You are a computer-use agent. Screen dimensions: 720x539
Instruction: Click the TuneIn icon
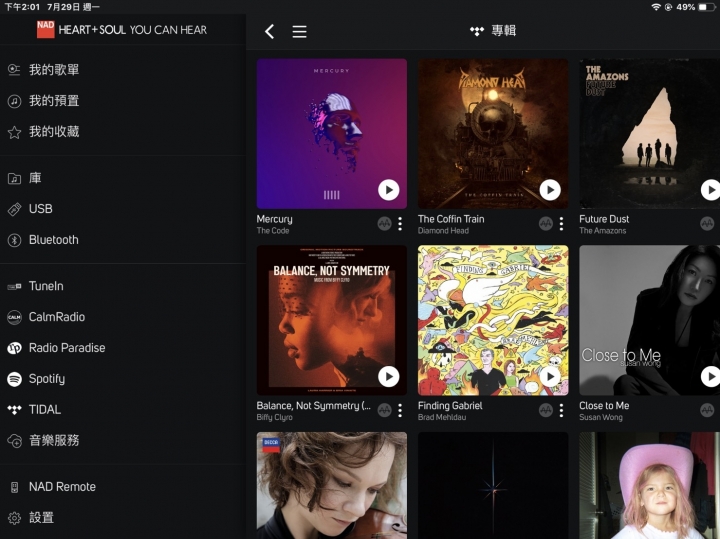14,286
